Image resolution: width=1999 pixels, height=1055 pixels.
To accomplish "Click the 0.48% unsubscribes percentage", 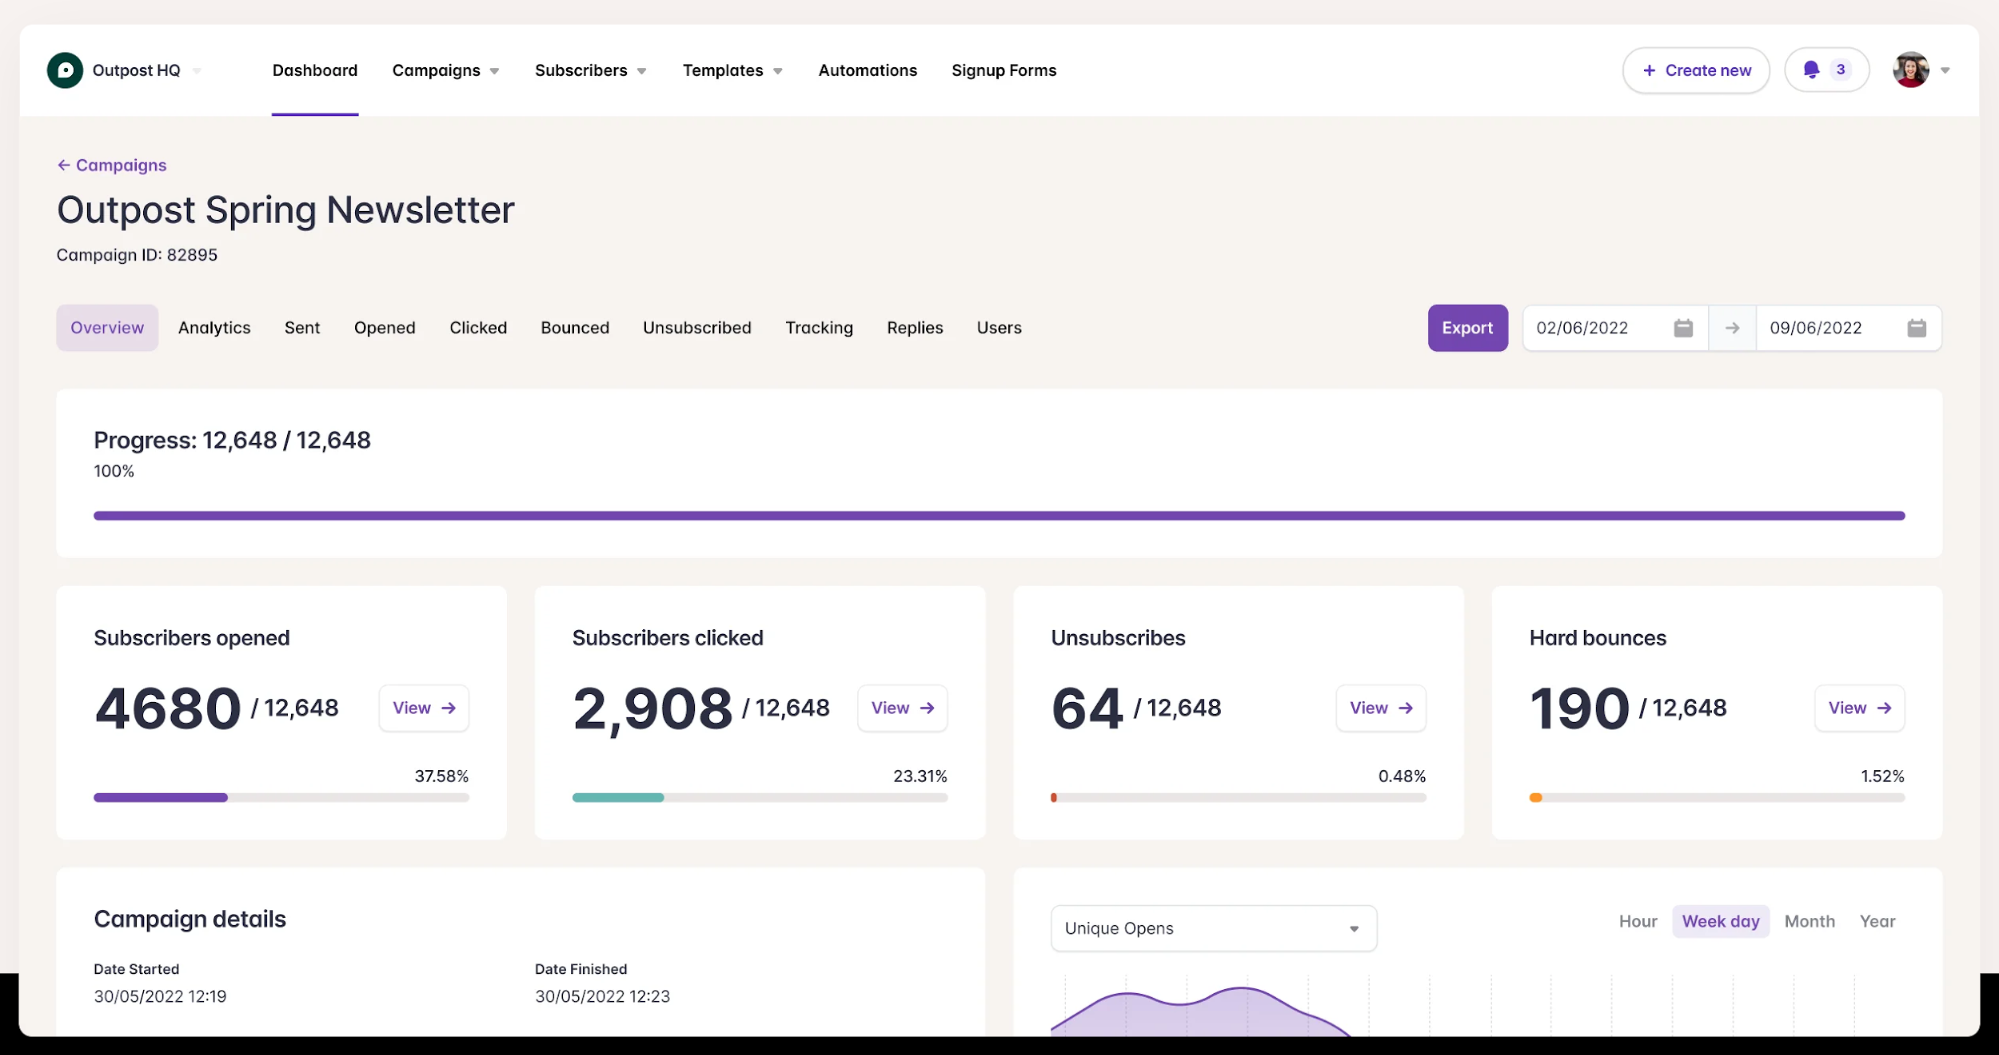I will tap(1402, 776).
